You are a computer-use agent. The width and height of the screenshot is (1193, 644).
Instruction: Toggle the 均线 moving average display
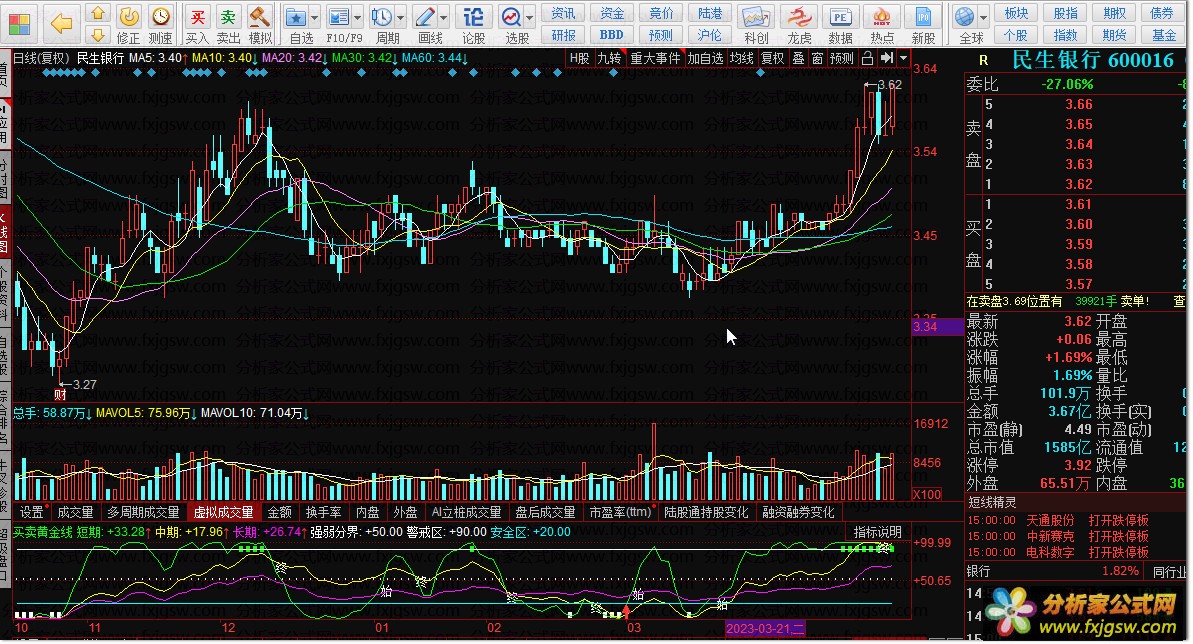741,58
